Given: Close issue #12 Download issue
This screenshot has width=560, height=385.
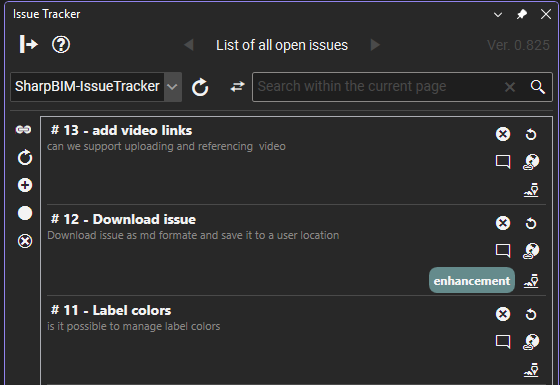Looking at the screenshot, I should [503, 223].
